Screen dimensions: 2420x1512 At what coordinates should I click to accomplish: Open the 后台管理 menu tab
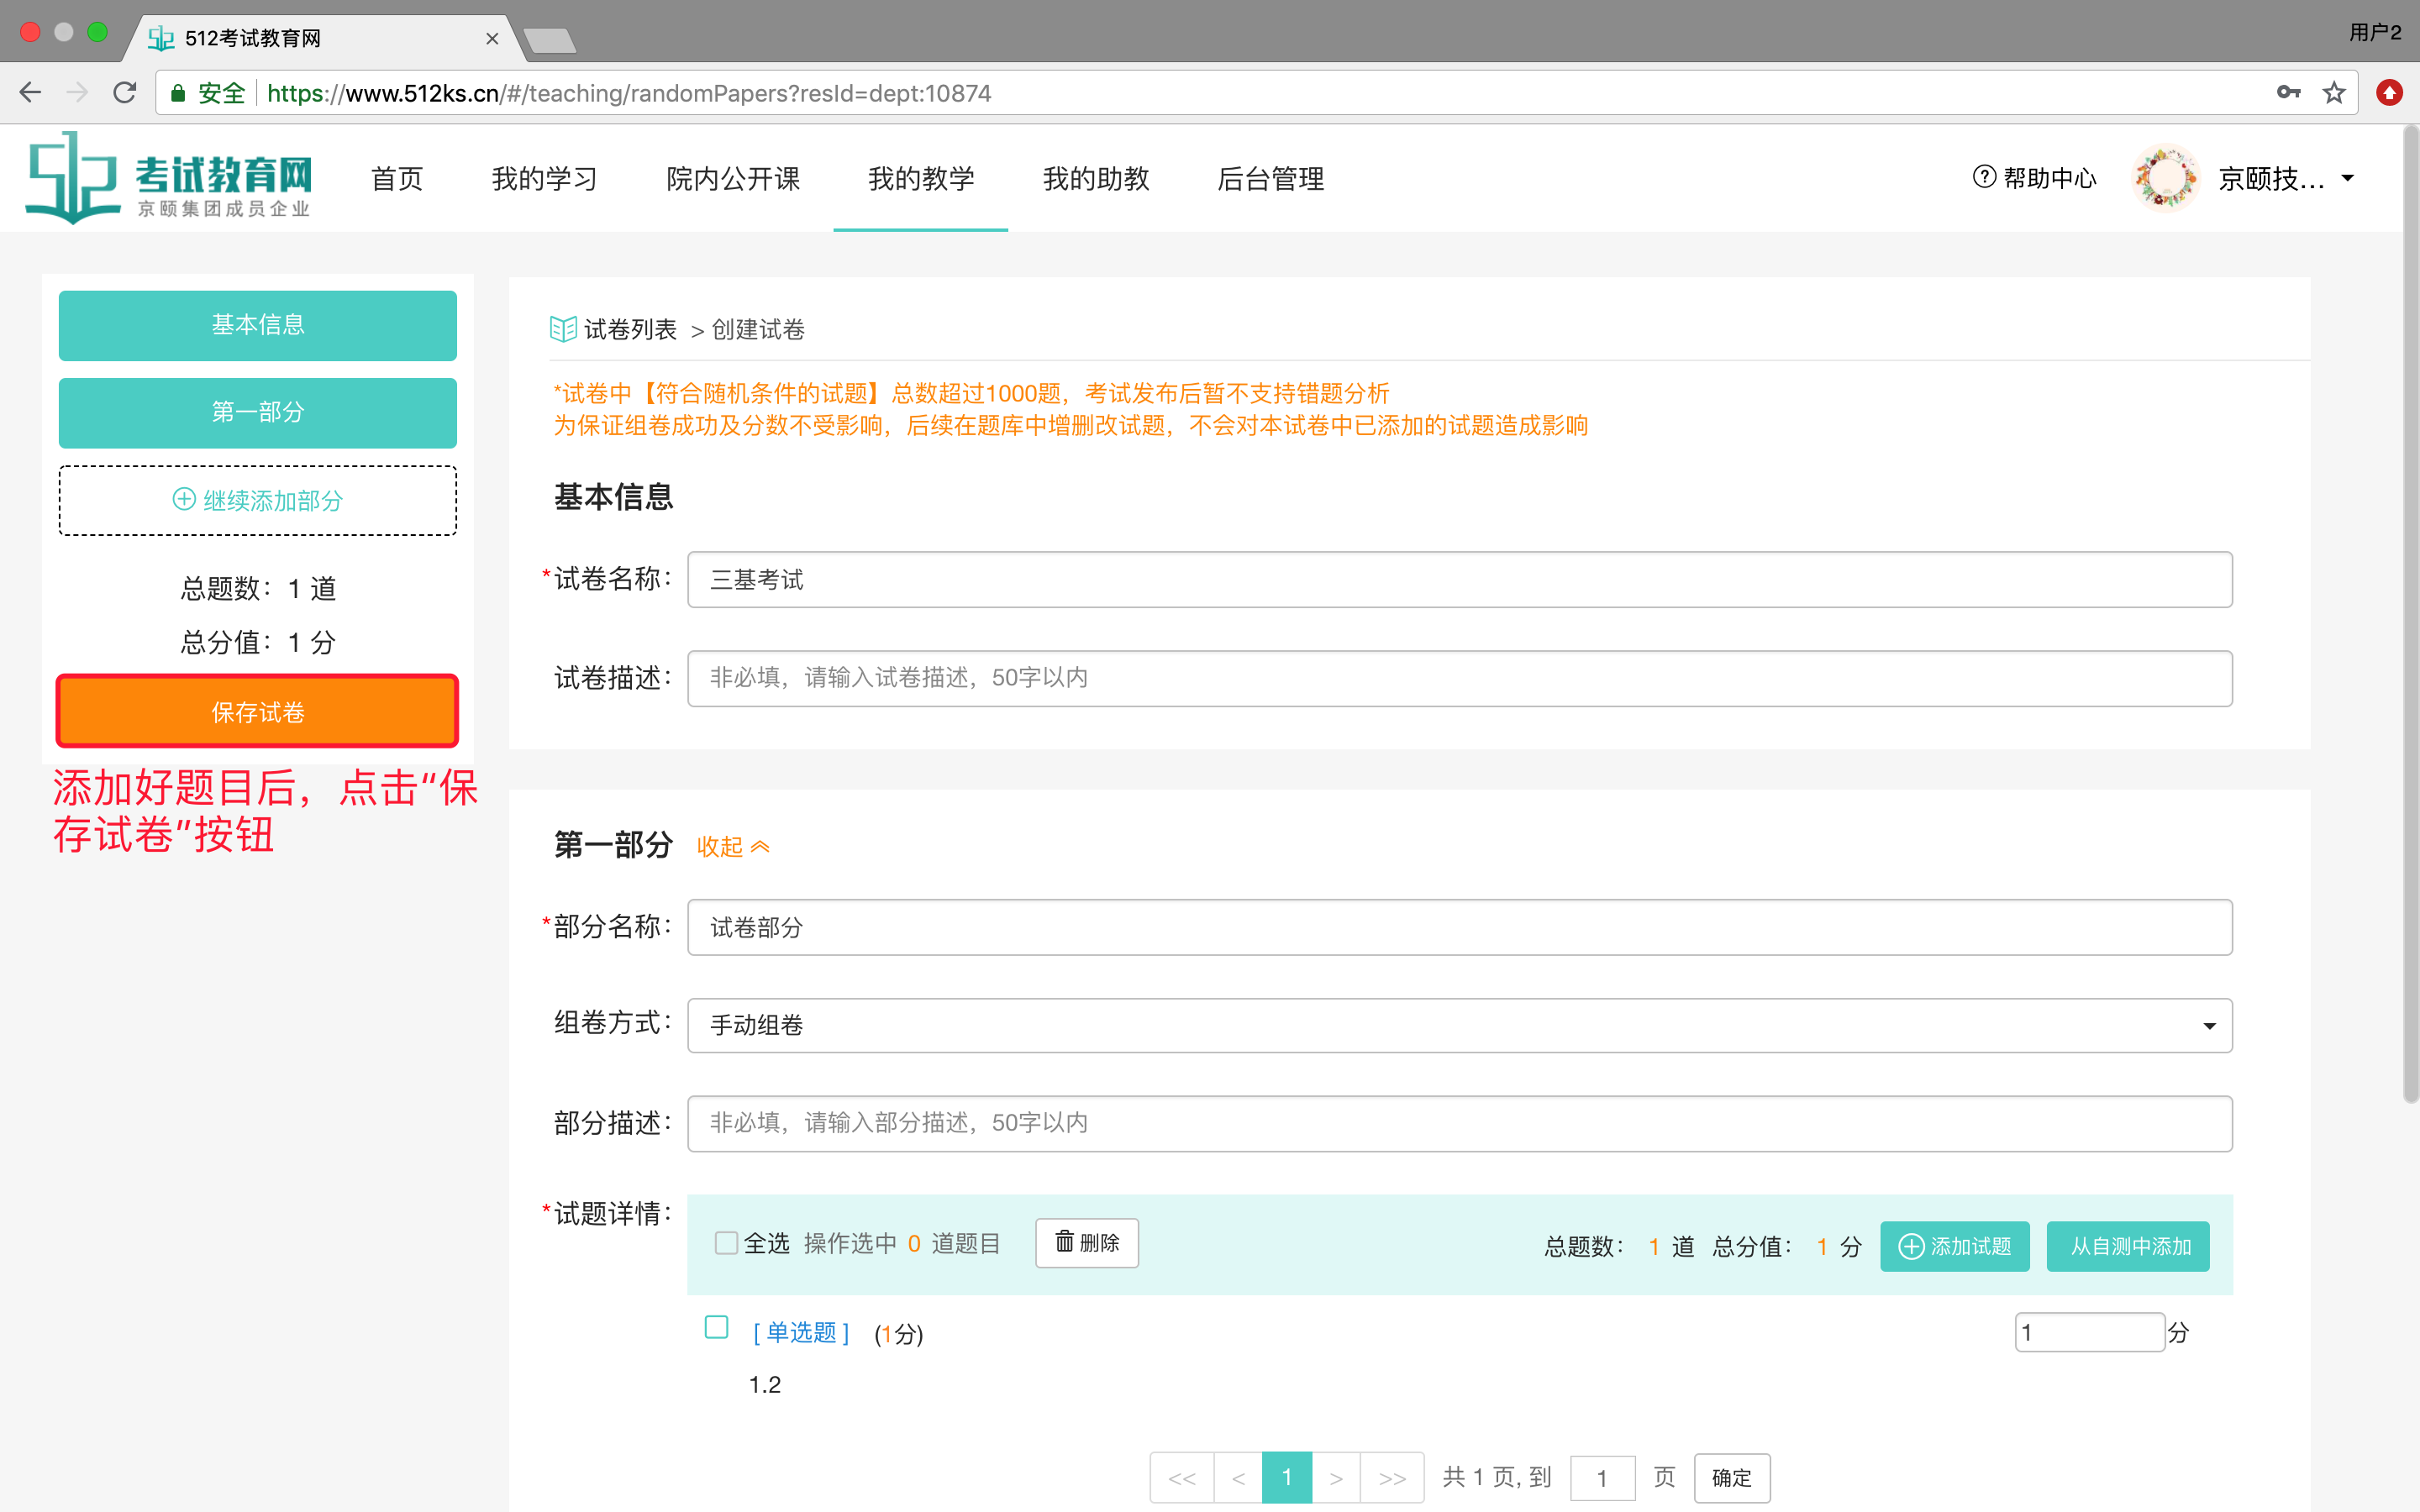1270,179
